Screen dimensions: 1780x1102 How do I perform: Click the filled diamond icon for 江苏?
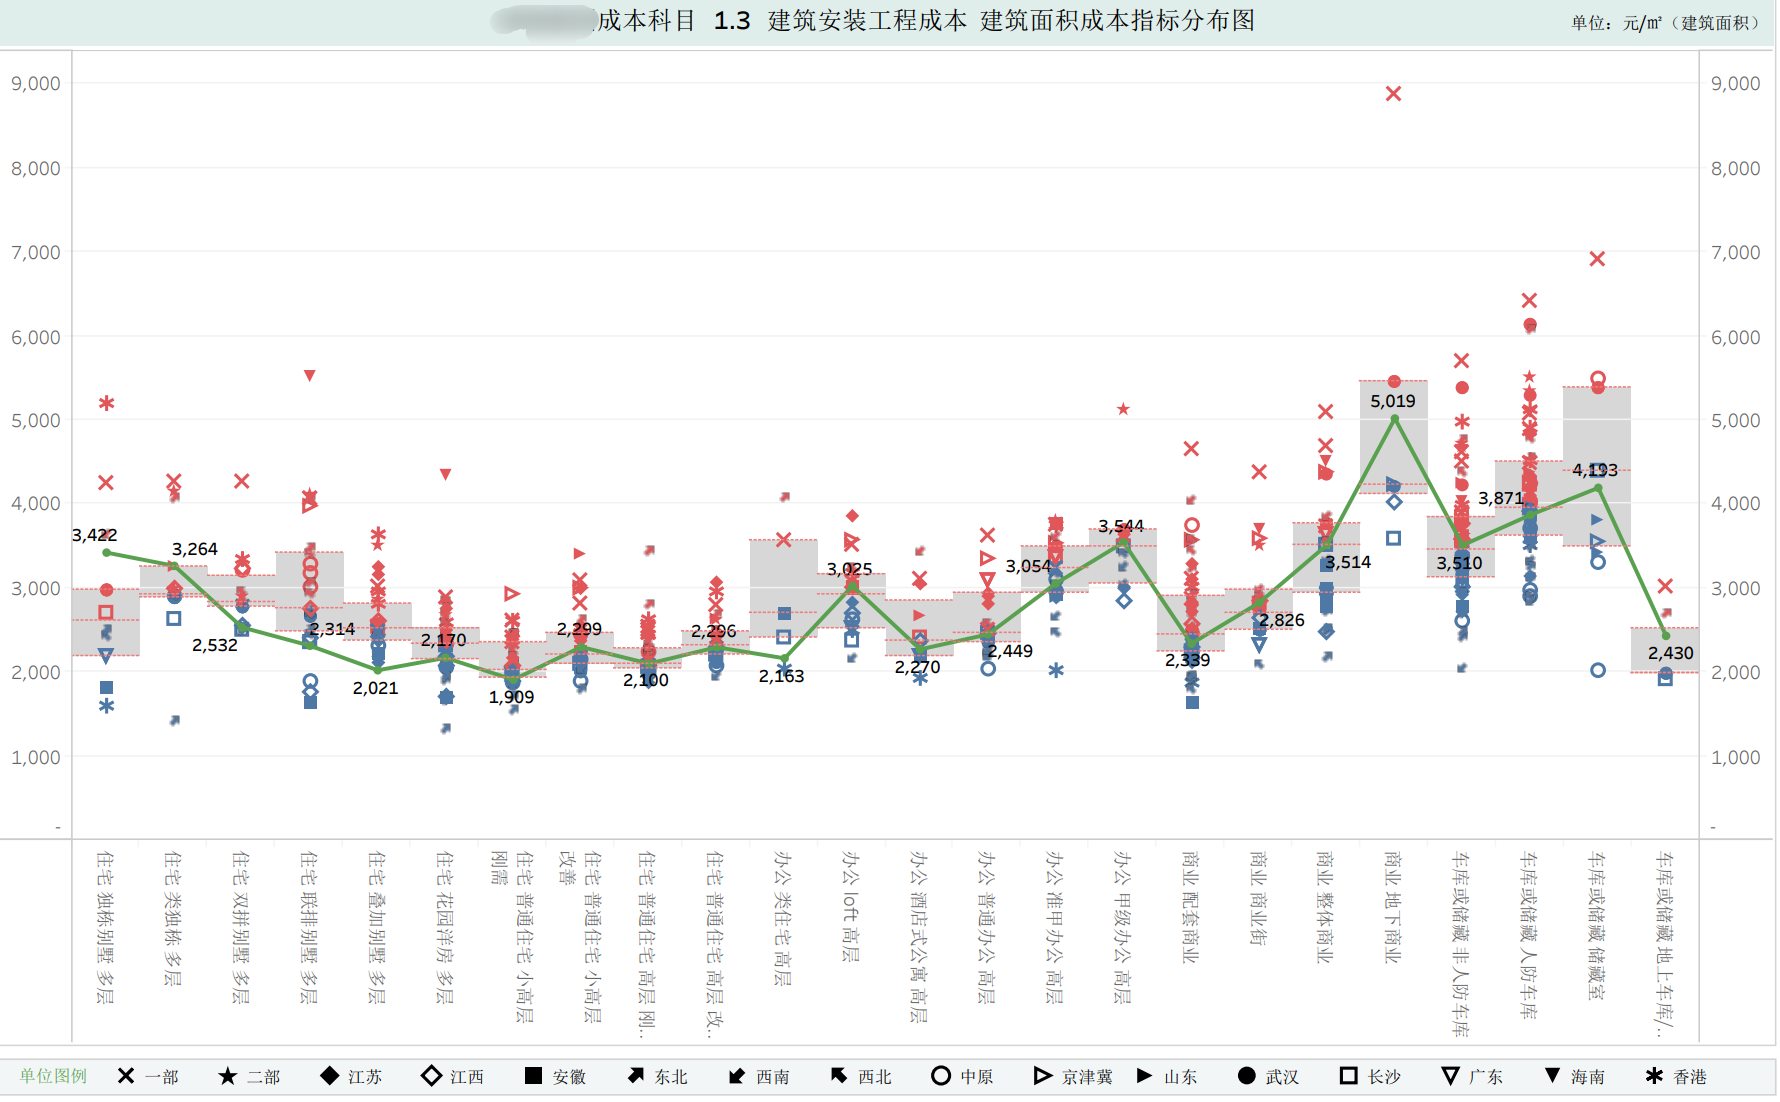[329, 1076]
